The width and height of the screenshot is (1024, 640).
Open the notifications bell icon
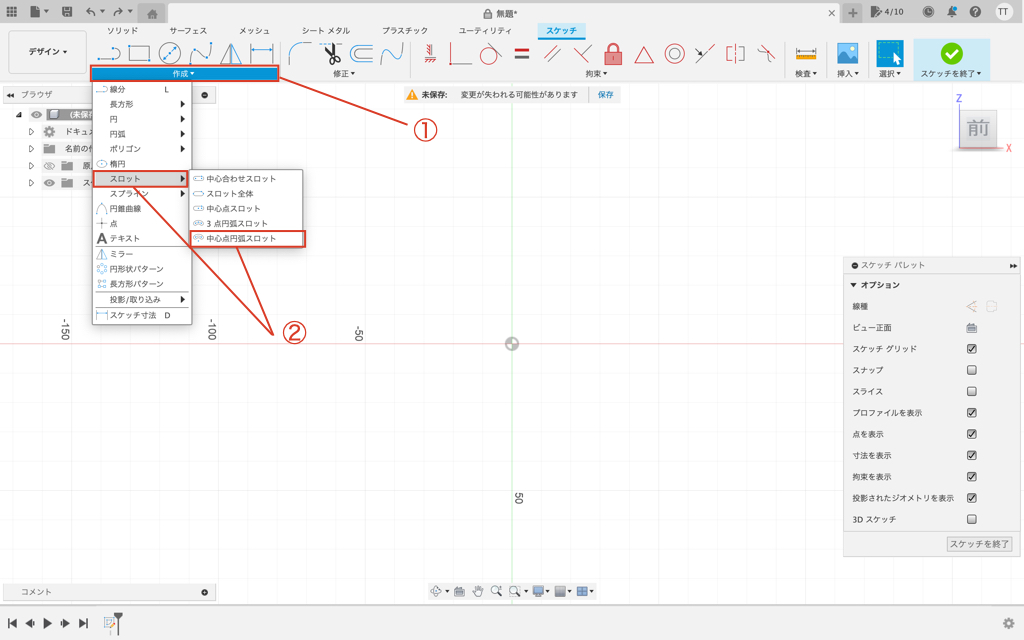tap(952, 12)
